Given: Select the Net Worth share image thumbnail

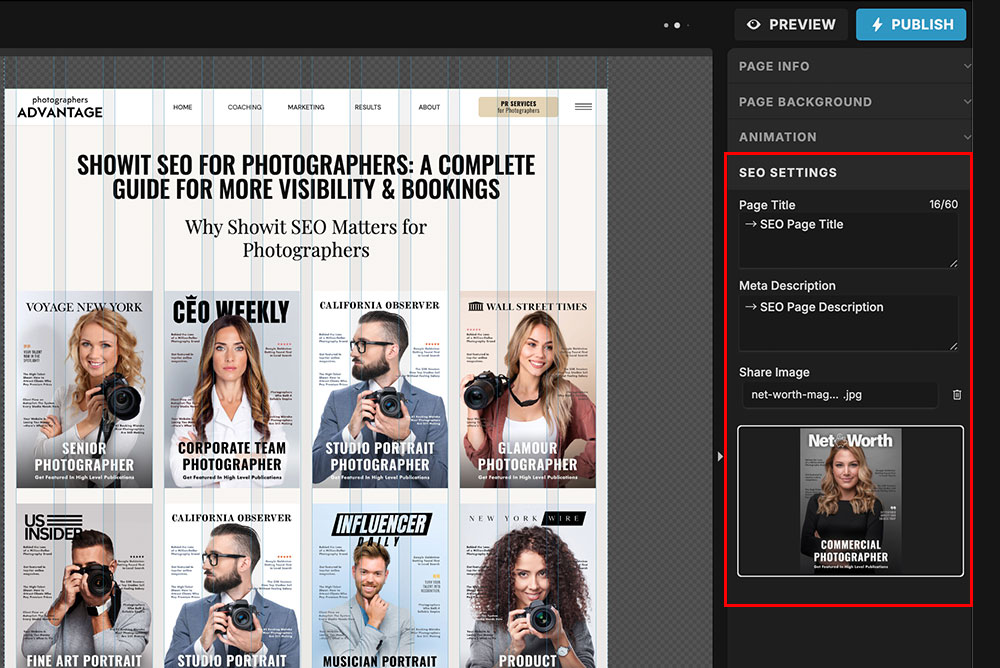Looking at the screenshot, I should (850, 501).
